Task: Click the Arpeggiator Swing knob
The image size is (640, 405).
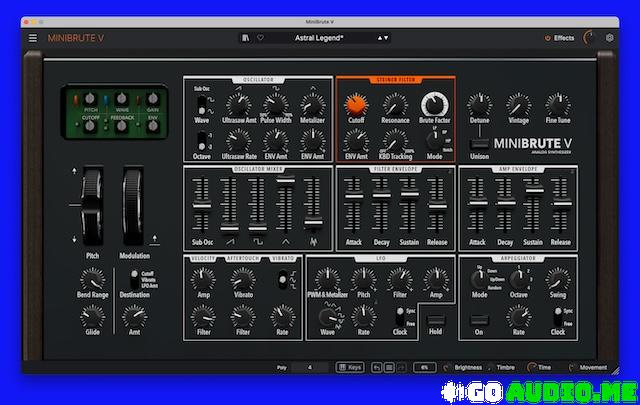Action: click(x=558, y=280)
